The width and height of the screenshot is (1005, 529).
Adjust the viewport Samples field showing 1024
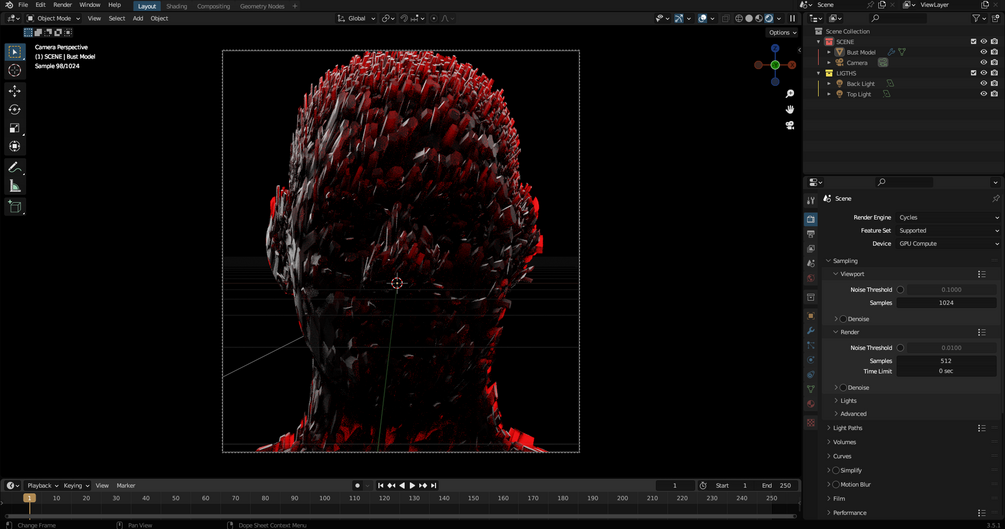(x=945, y=302)
